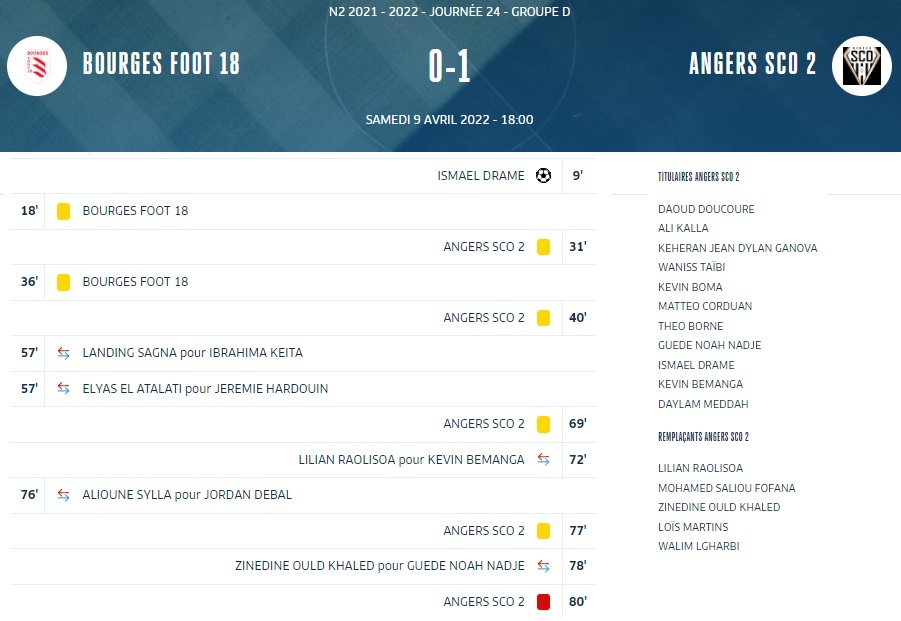Click the Bourges Foot 18 club logo
This screenshot has height=621, width=901.
pyautogui.click(x=36, y=65)
